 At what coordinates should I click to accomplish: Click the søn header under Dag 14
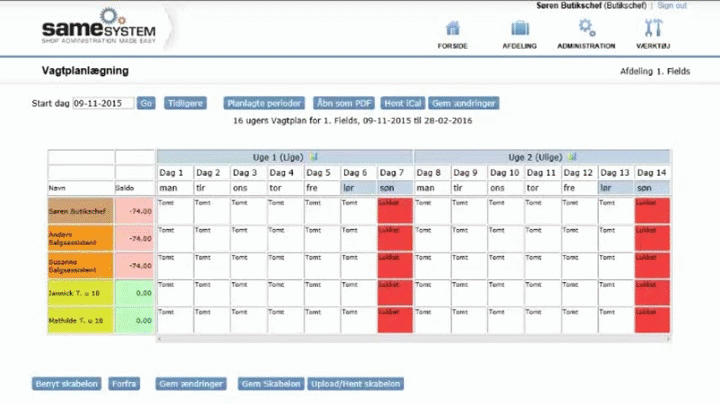coord(652,188)
